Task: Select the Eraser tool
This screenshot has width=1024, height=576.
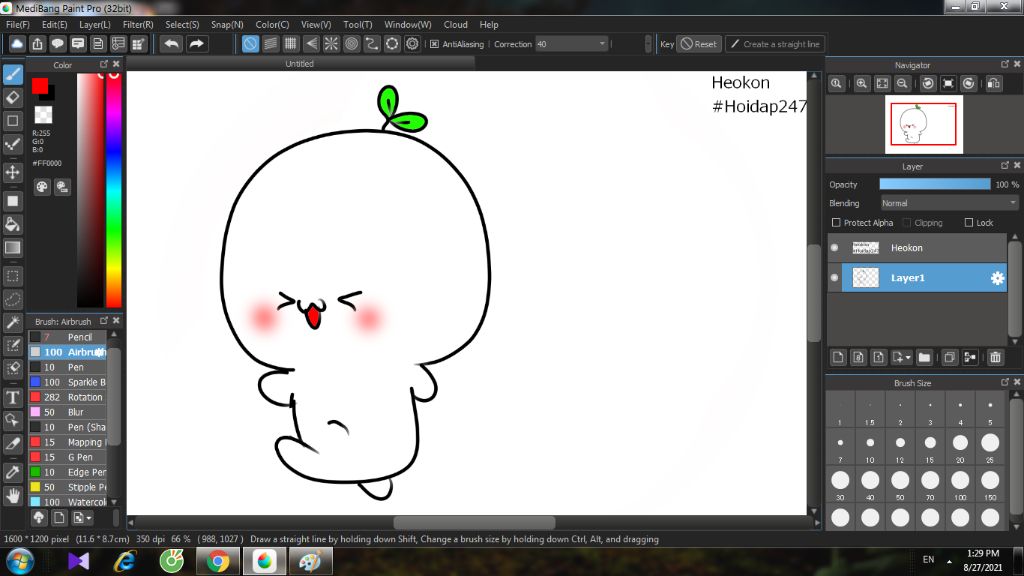Action: point(12,98)
